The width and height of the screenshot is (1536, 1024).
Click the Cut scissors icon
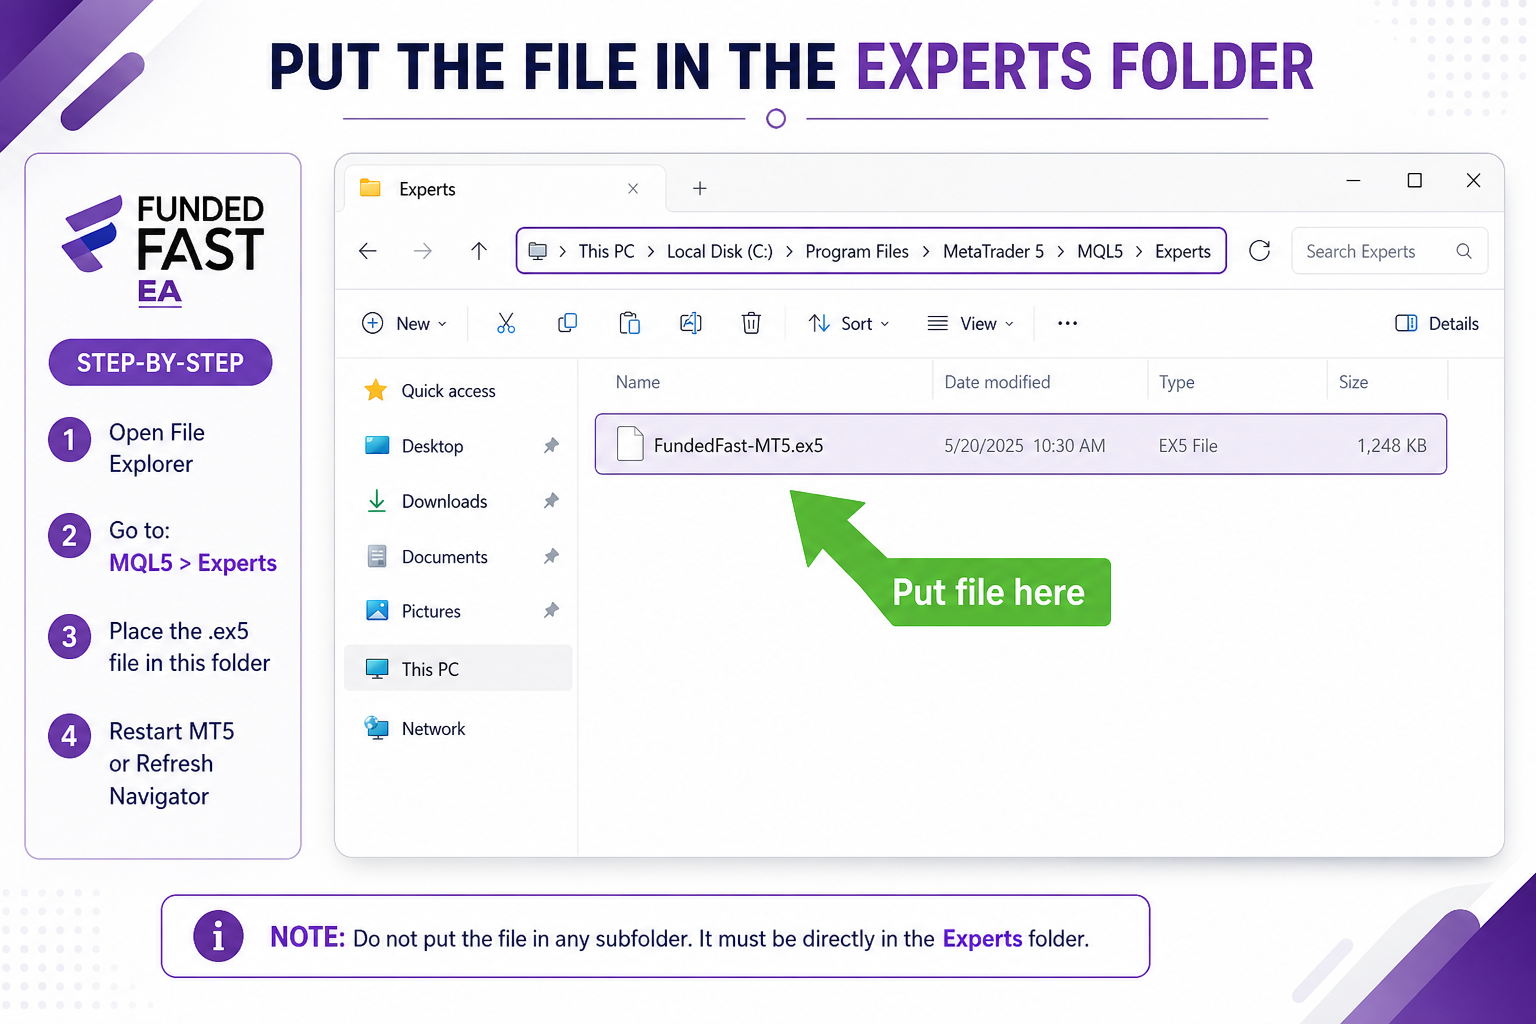[x=506, y=323]
